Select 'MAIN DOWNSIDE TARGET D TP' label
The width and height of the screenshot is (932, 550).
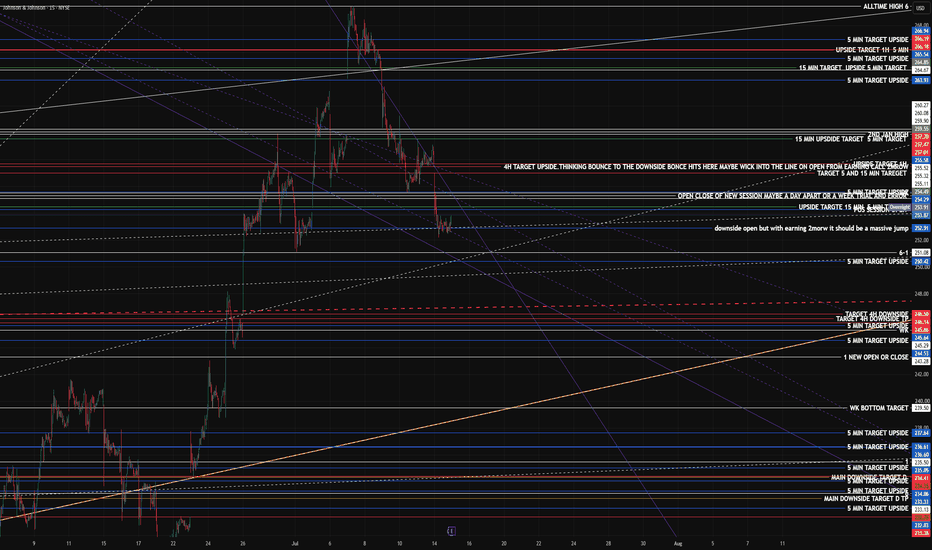click(x=866, y=499)
